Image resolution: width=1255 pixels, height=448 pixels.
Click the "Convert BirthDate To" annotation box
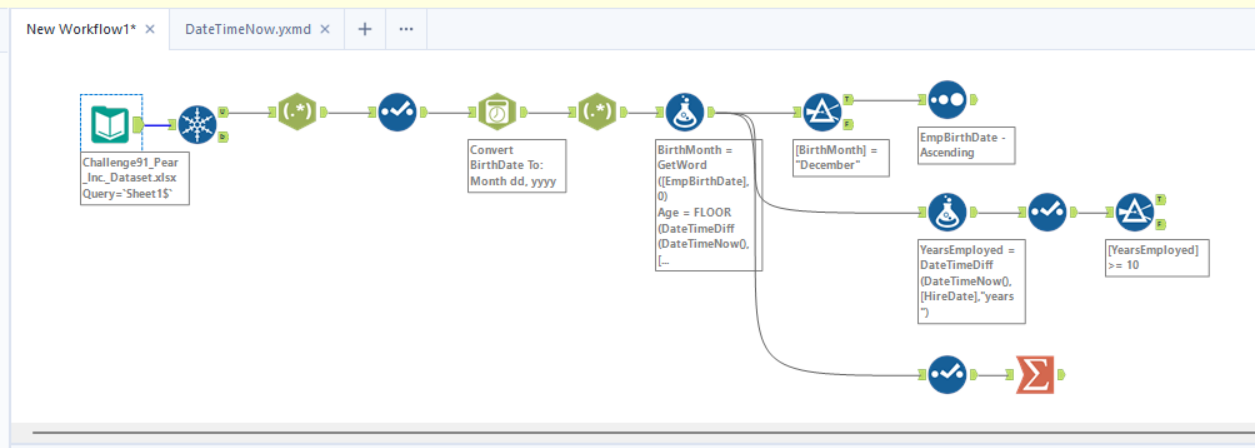(516, 166)
